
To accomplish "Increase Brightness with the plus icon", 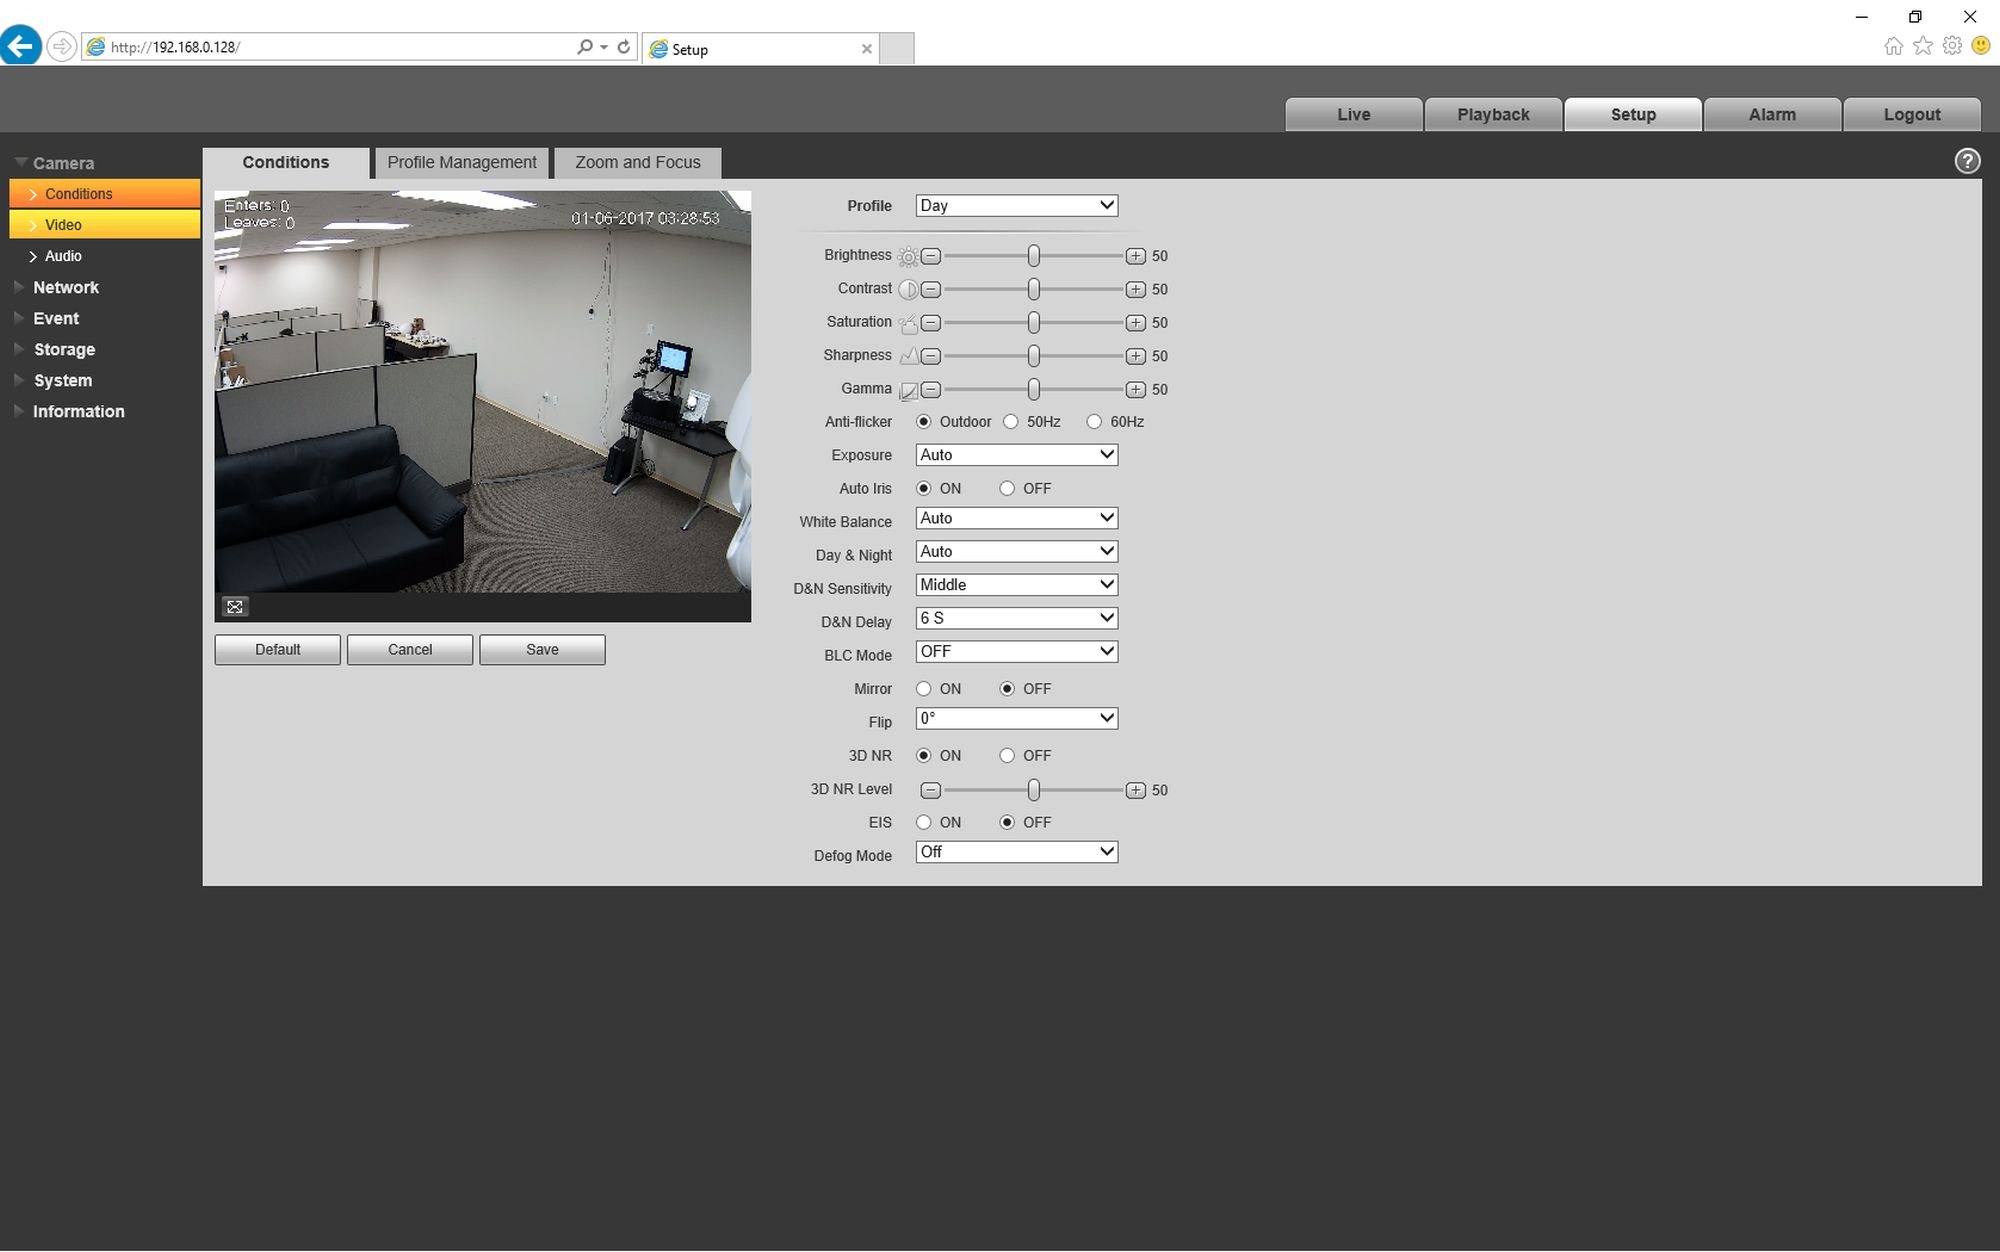I will (x=1136, y=256).
